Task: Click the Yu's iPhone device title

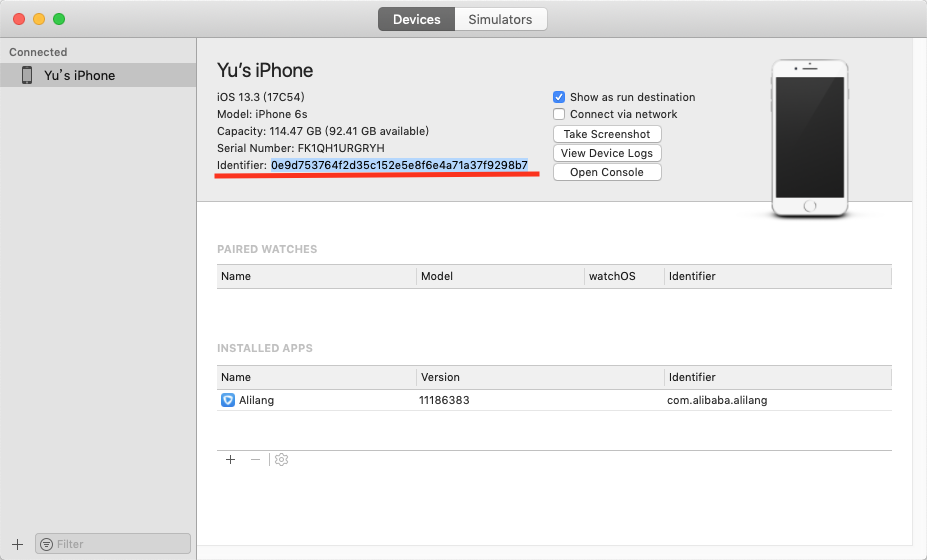Action: coord(265,70)
